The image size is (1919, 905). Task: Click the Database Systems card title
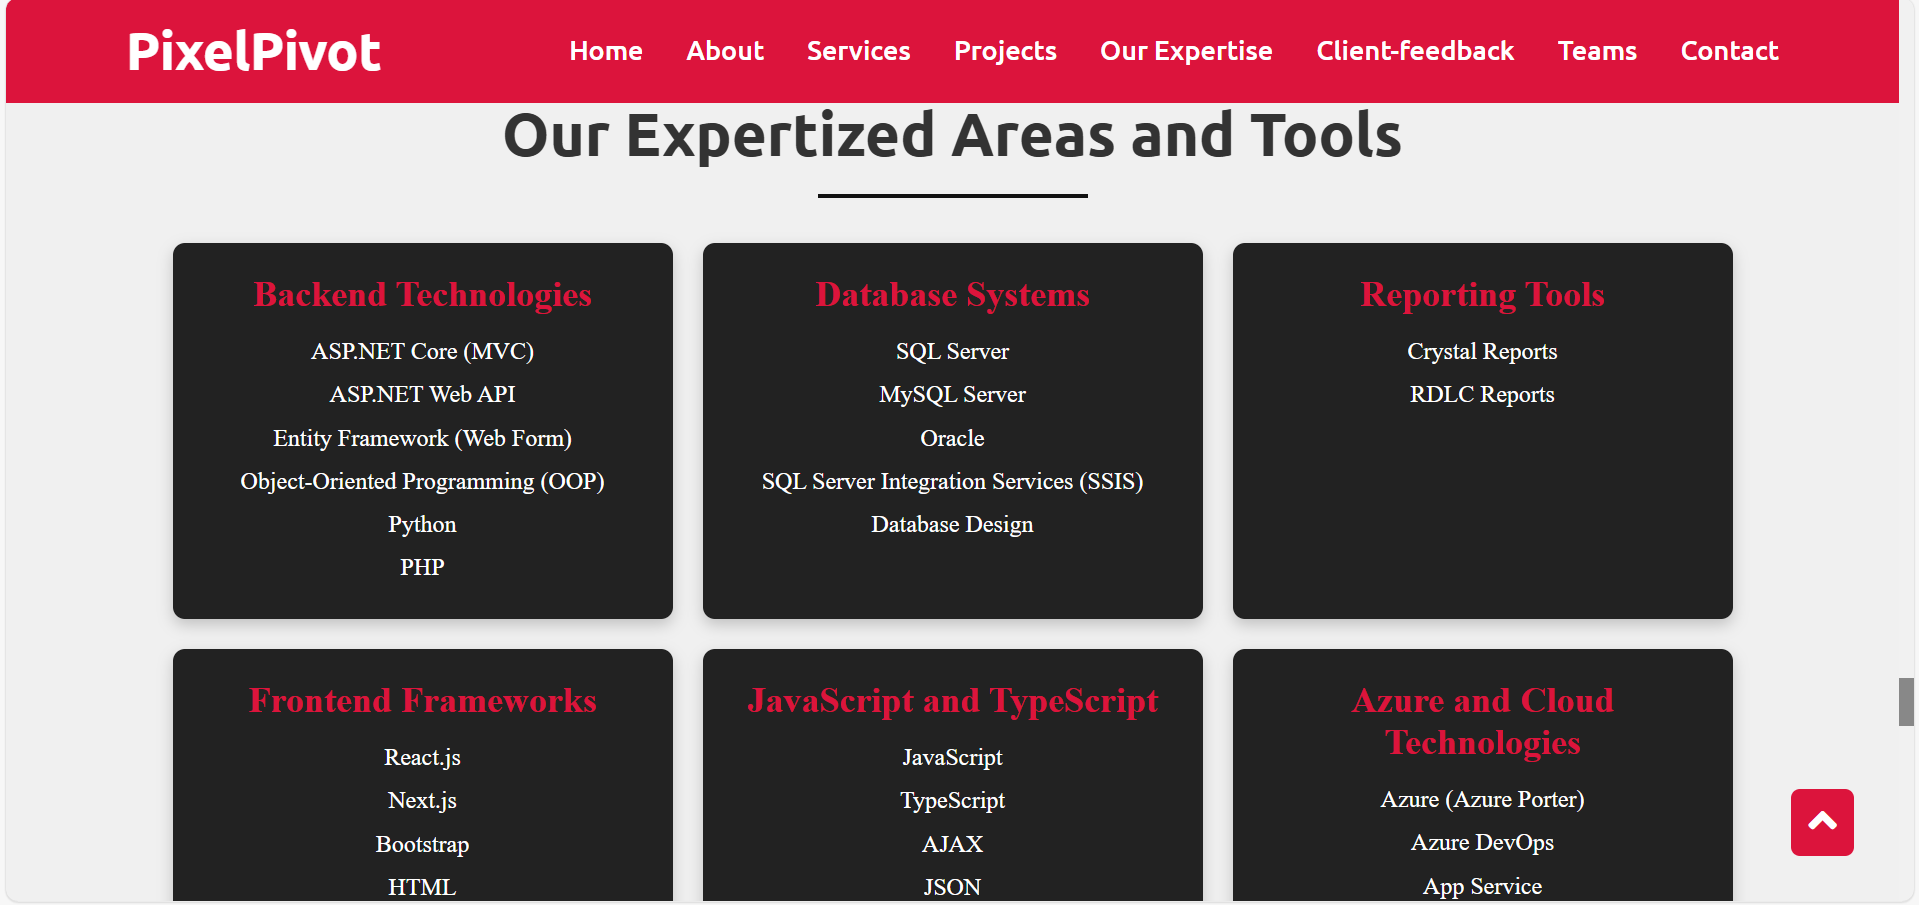click(952, 295)
